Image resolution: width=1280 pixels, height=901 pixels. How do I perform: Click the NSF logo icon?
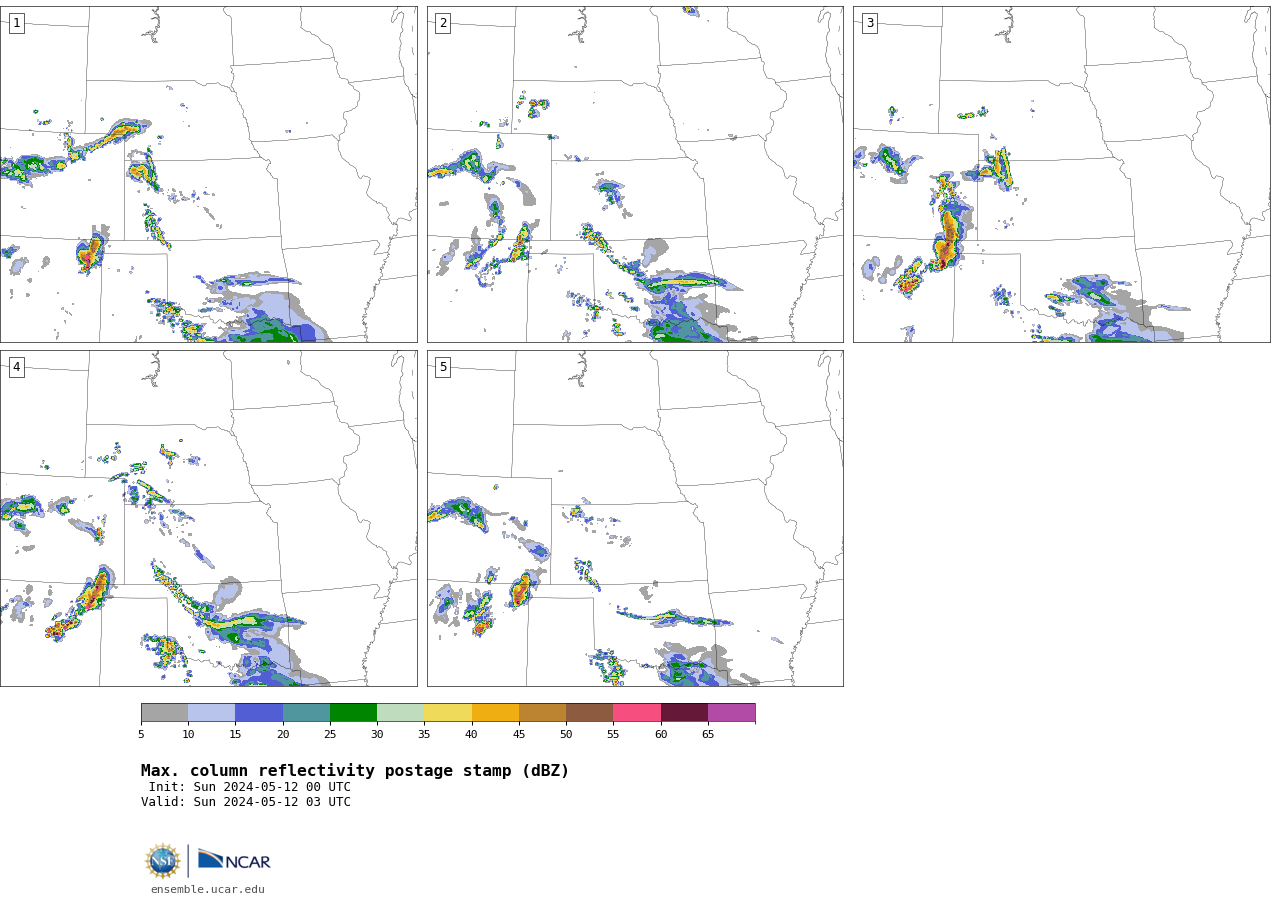click(x=162, y=861)
